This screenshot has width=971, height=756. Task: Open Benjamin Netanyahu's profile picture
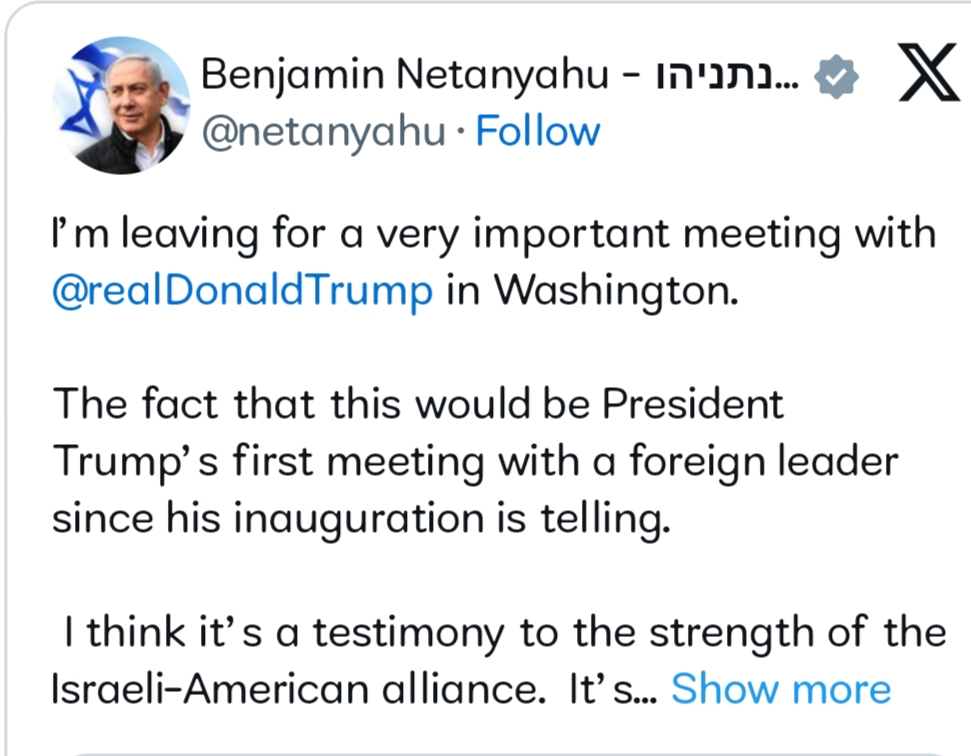click(121, 105)
